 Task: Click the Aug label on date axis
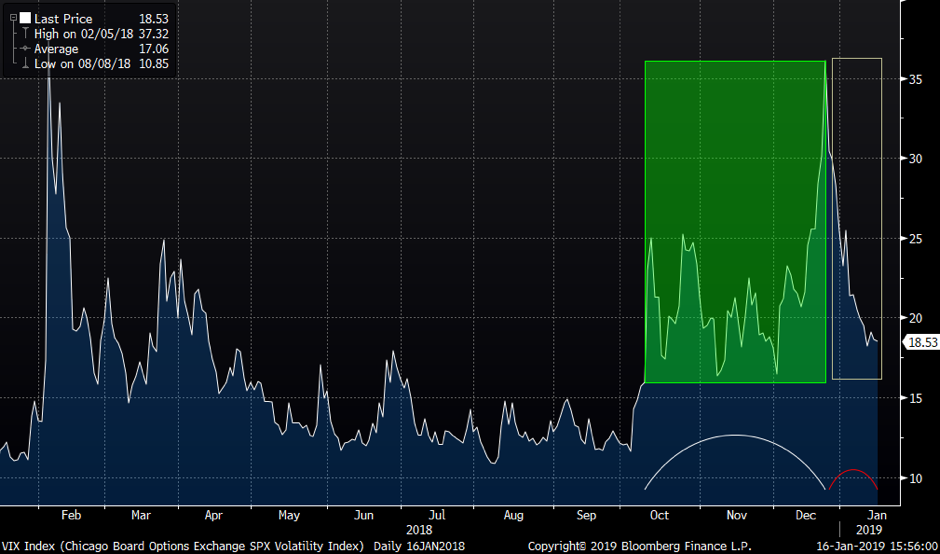click(514, 516)
